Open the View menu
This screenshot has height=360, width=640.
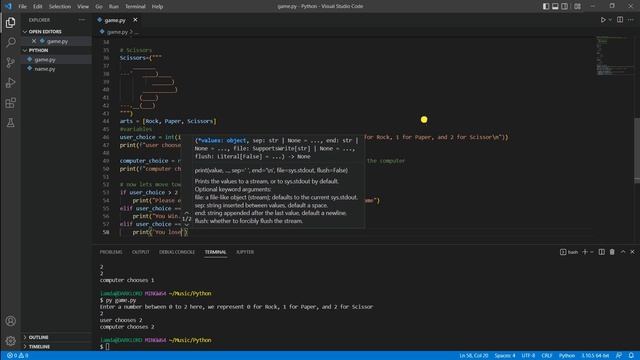83,6
